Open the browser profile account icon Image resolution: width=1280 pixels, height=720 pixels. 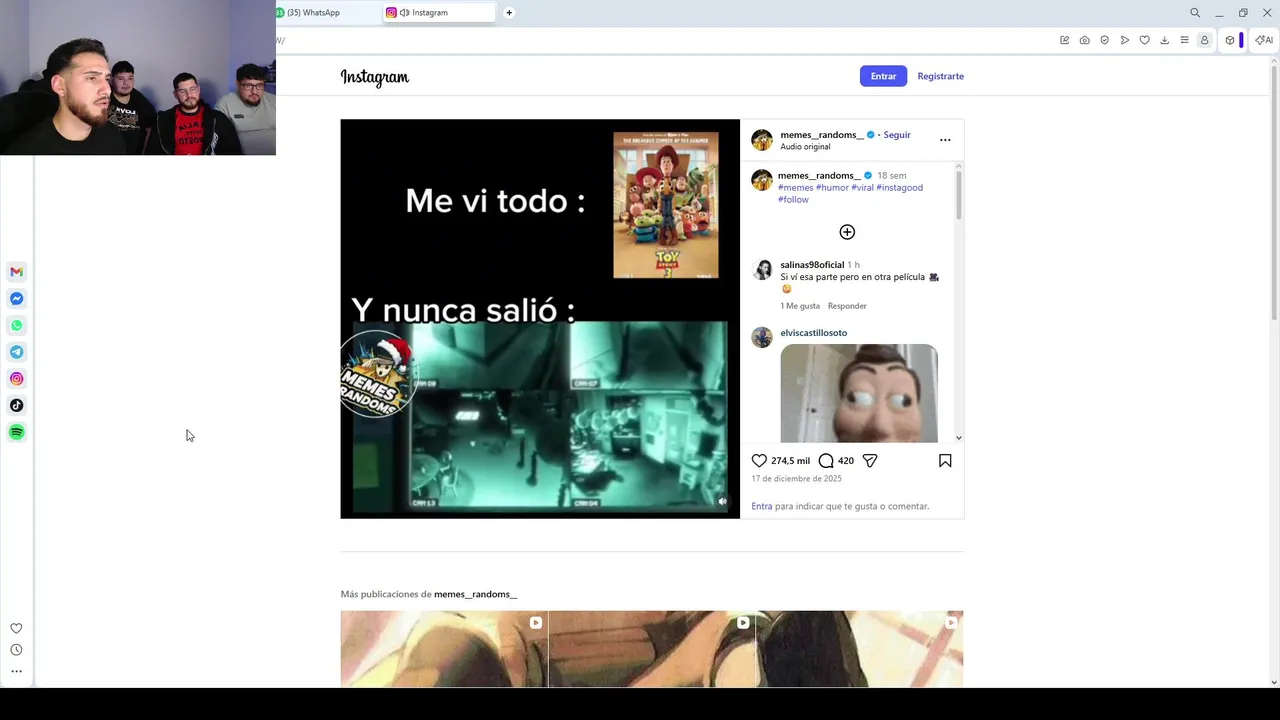(x=1204, y=40)
